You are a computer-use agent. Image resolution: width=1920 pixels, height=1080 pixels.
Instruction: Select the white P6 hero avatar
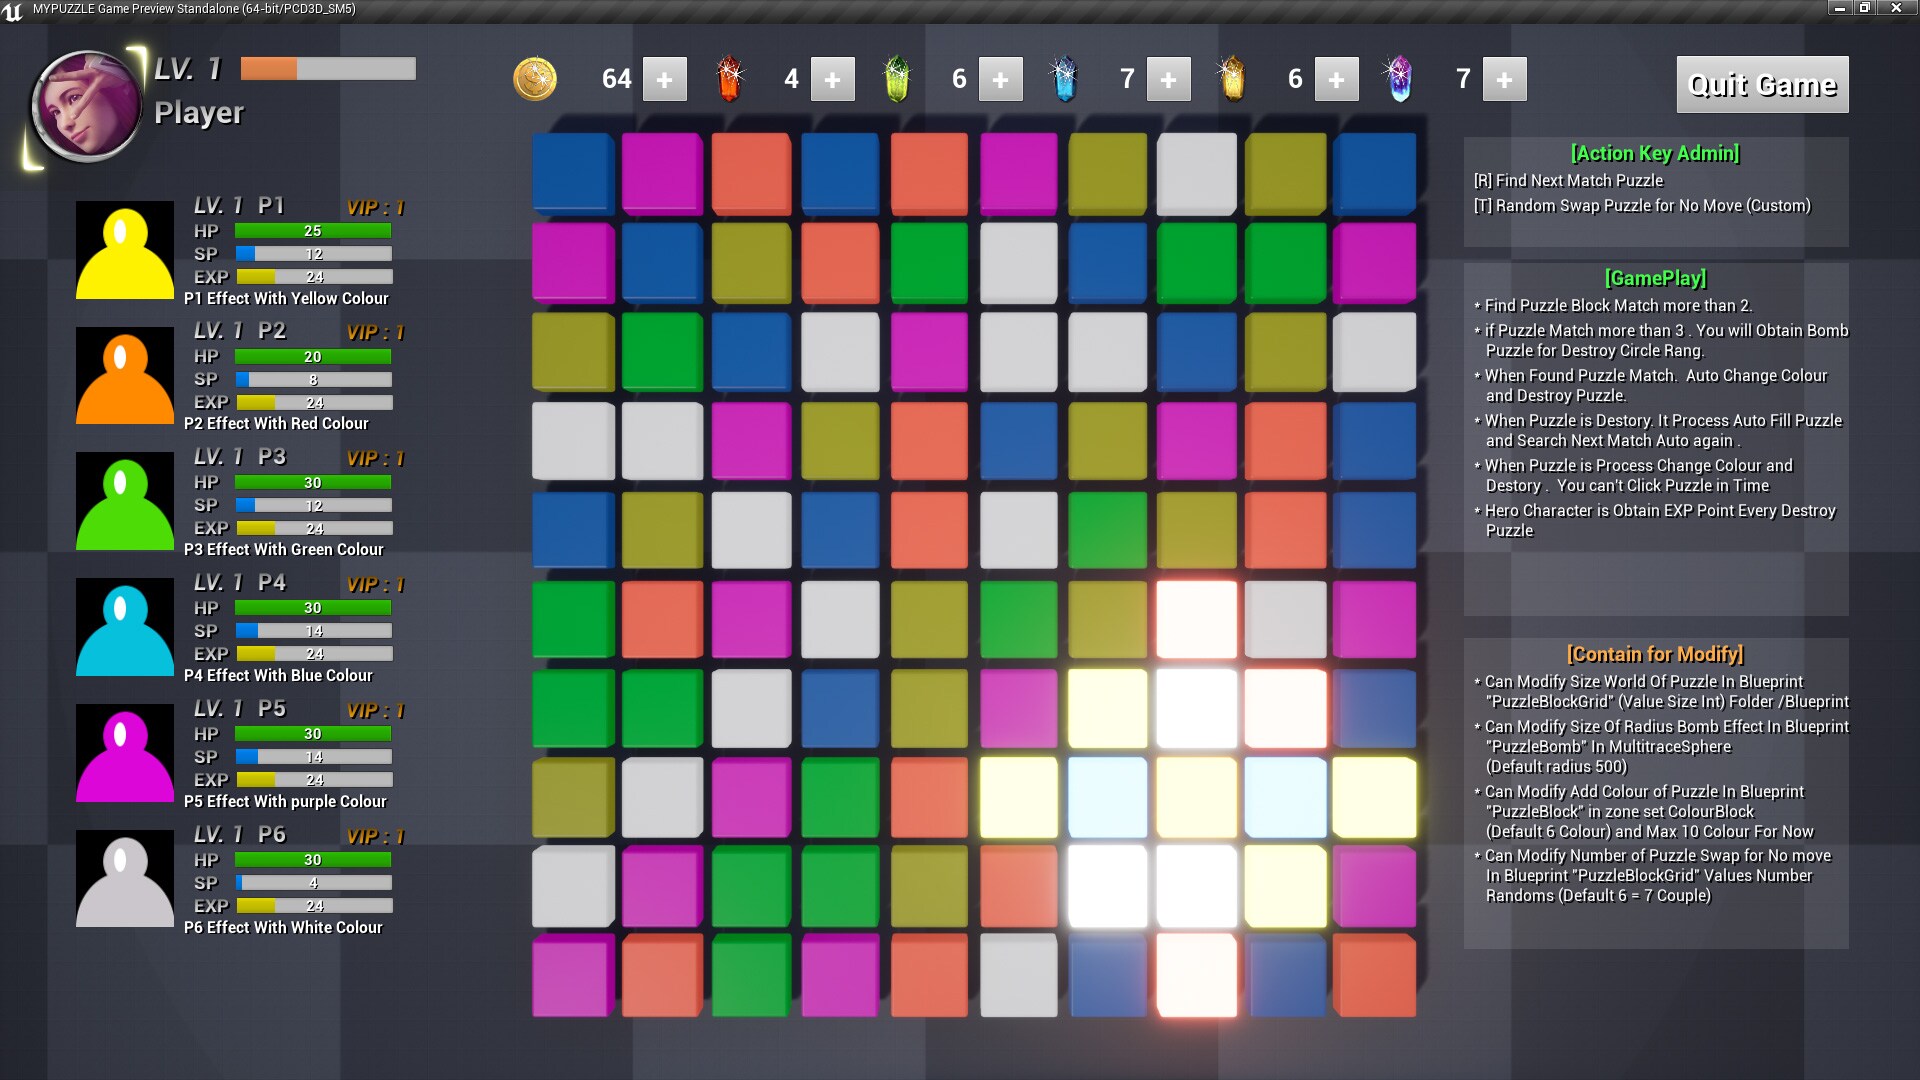pyautogui.click(x=125, y=879)
